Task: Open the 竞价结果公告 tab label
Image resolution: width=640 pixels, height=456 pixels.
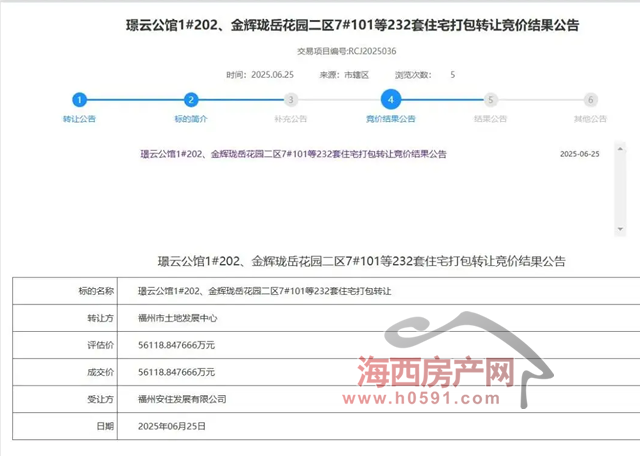Action: (x=391, y=119)
